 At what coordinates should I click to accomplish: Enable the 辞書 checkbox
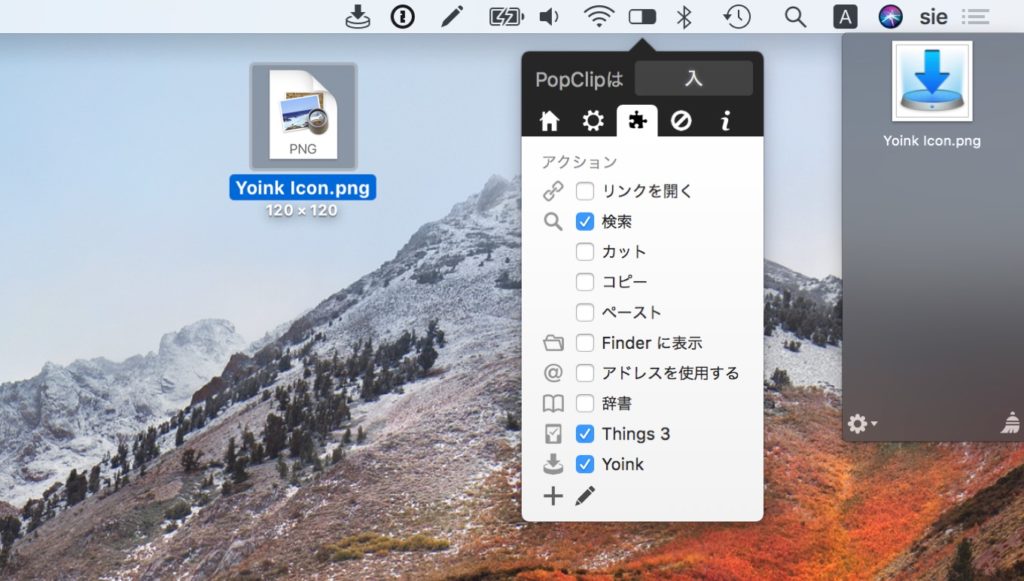[584, 403]
